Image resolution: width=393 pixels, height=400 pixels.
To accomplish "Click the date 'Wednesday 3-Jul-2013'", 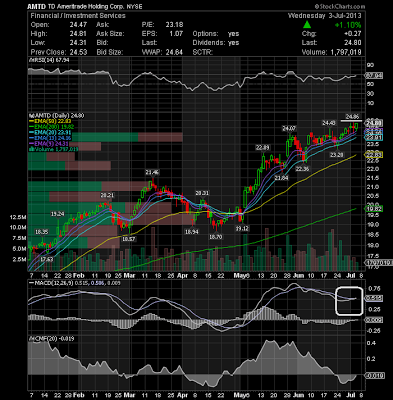I will [x=324, y=16].
